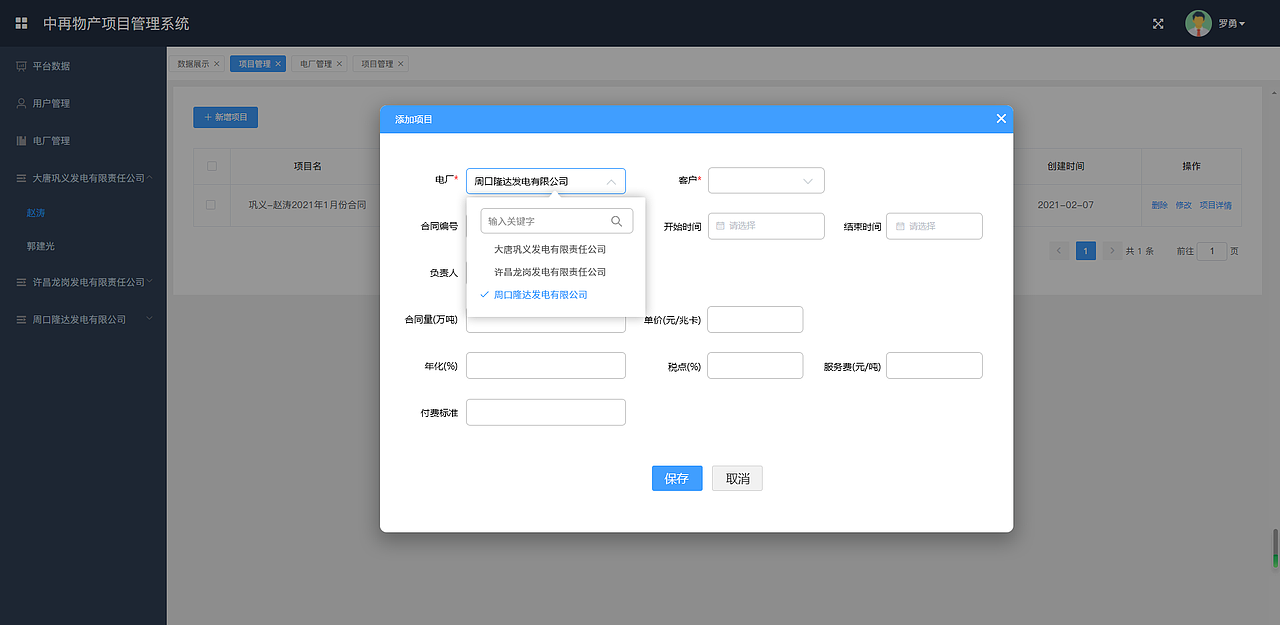Select page 1 in pagination
Screen dimensions: 1280x625
coord(1085,251)
